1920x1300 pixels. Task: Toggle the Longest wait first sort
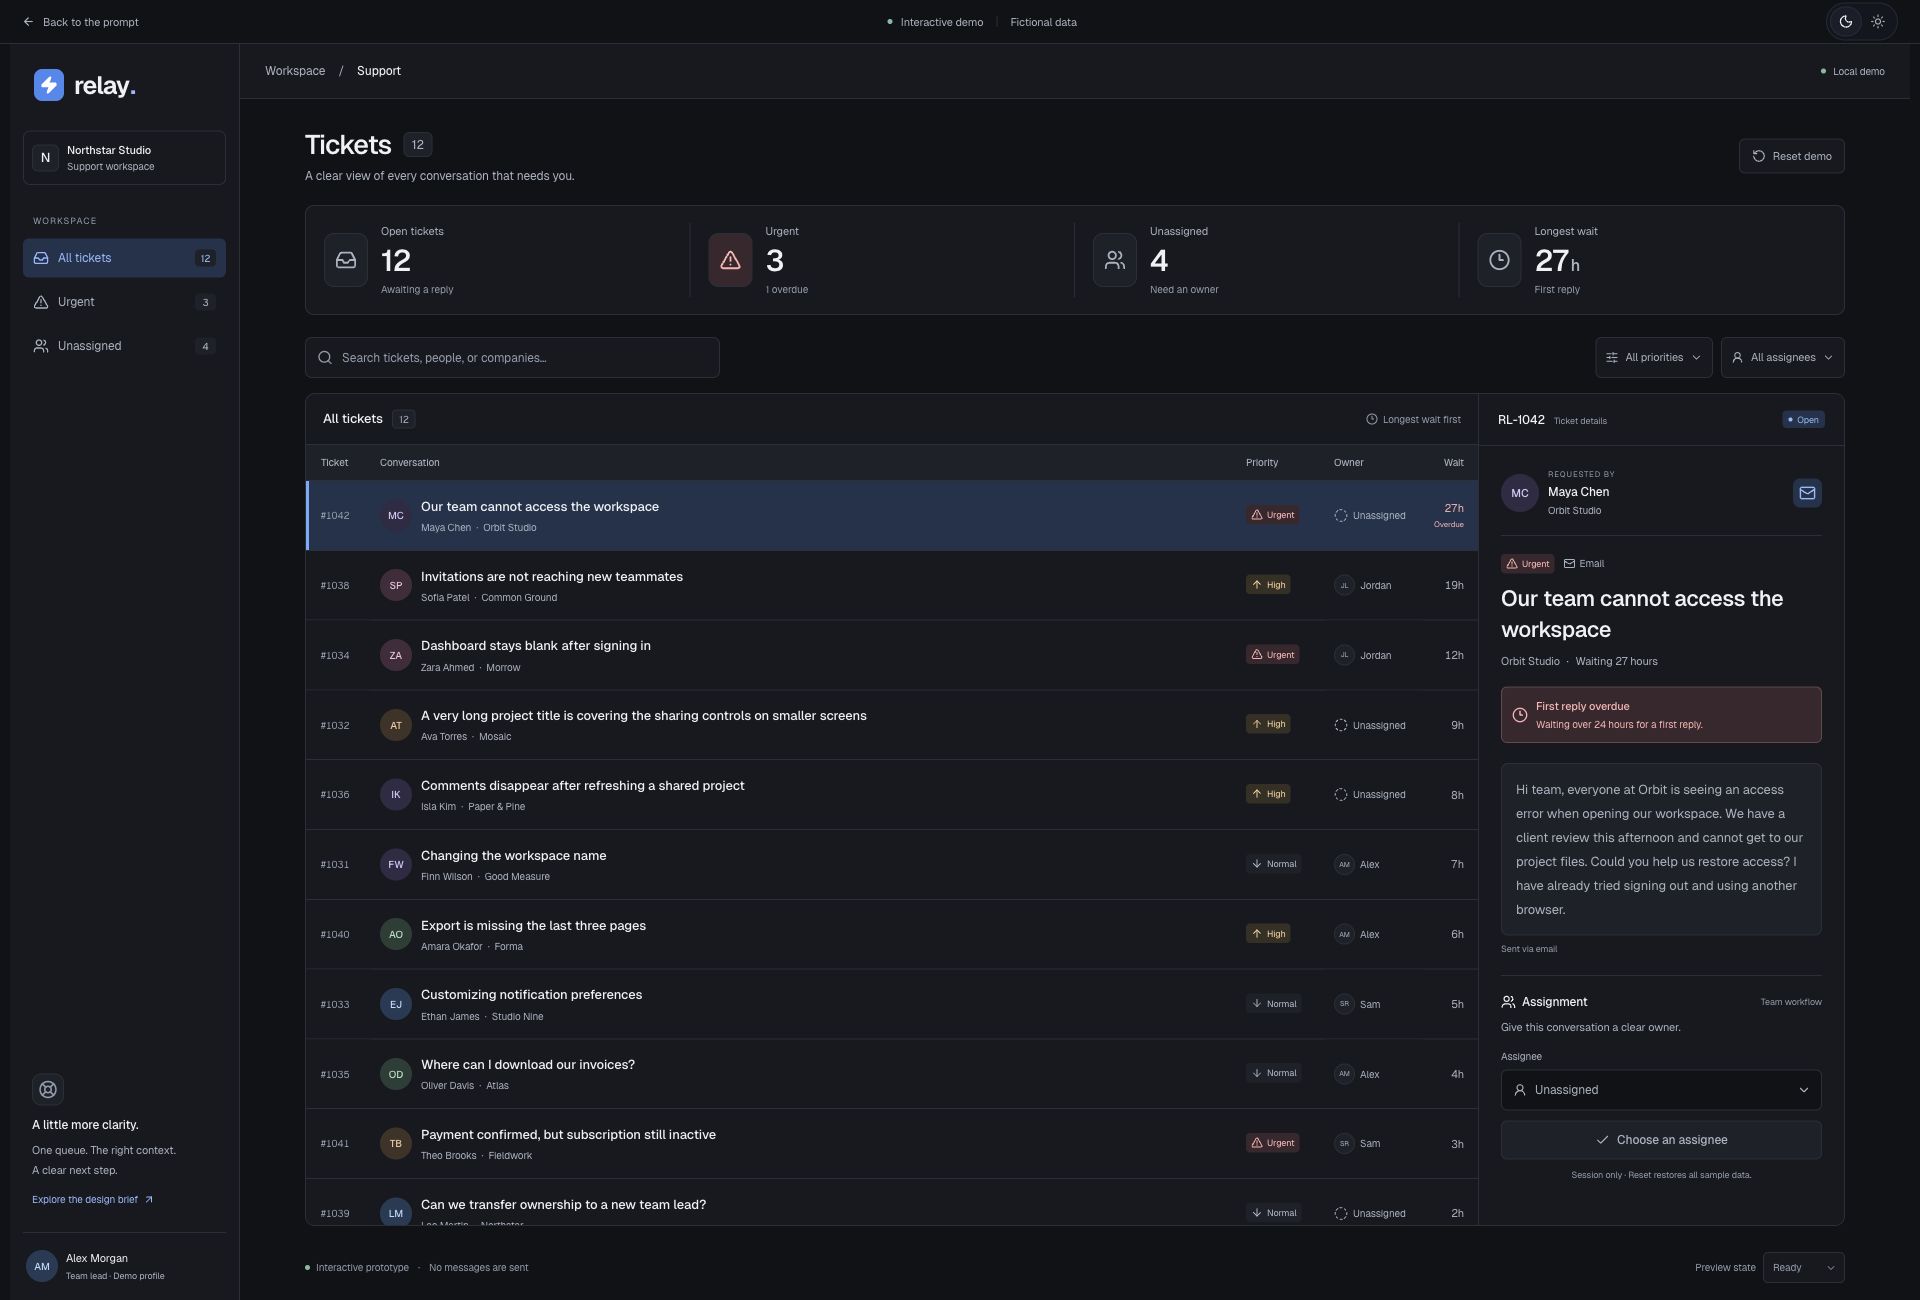1413,420
